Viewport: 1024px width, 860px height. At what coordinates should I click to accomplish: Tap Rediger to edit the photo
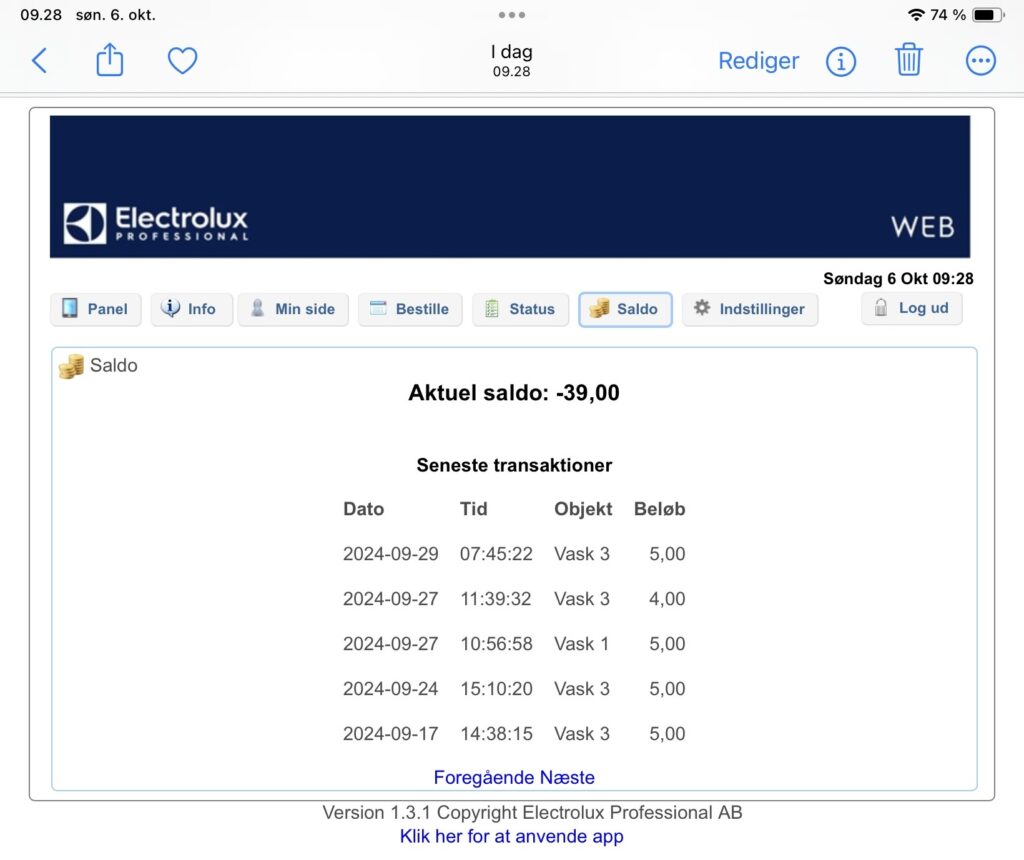(758, 61)
